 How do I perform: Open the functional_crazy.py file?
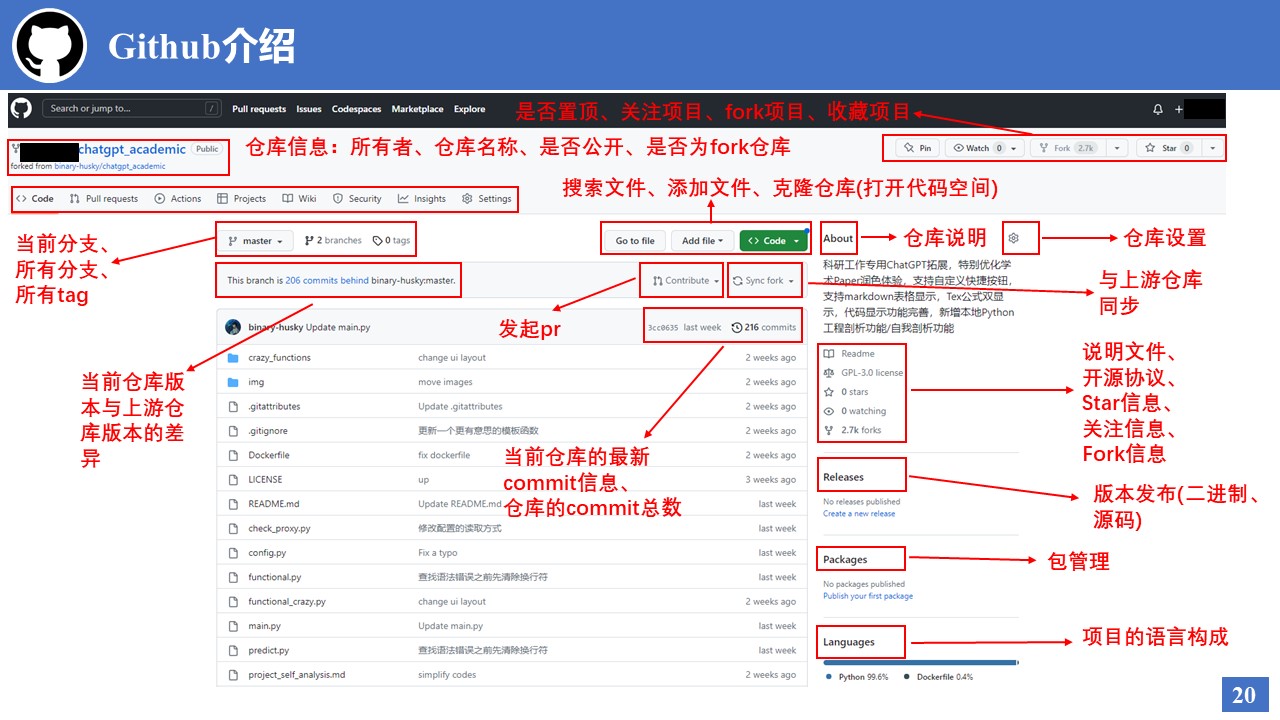pyautogui.click(x=287, y=602)
